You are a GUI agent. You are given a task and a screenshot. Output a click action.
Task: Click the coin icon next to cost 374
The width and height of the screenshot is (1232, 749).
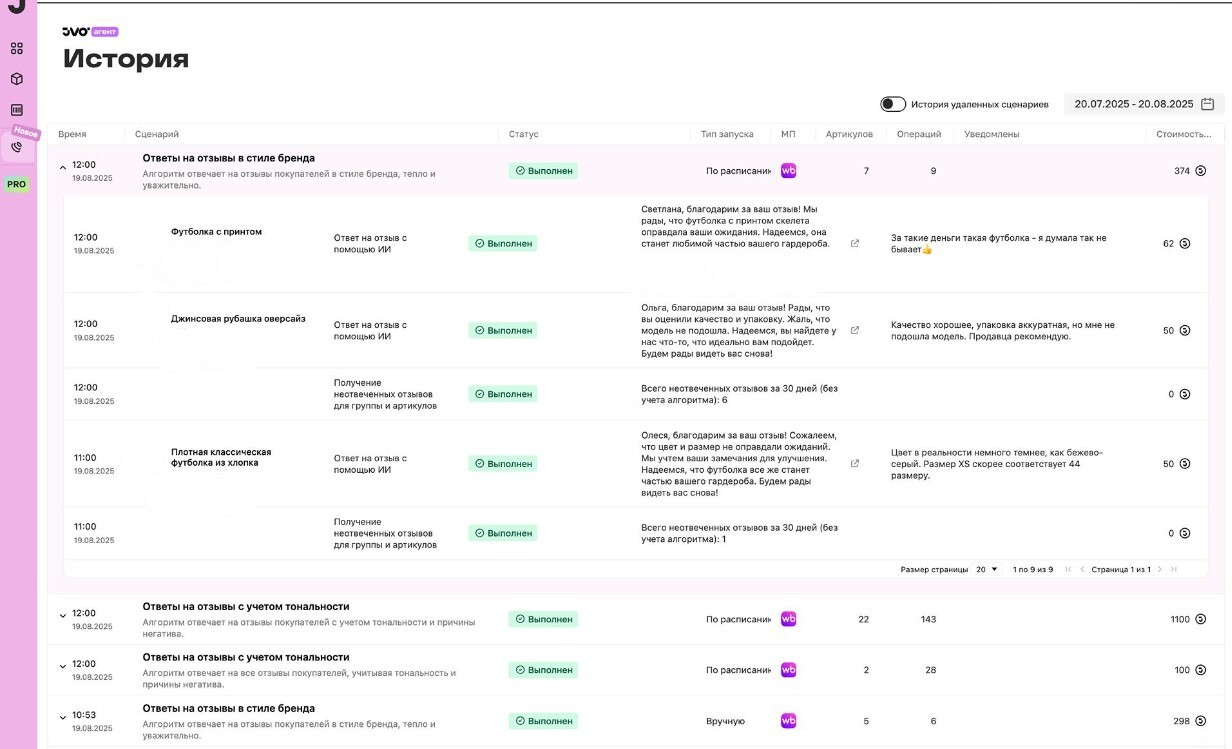point(1201,171)
